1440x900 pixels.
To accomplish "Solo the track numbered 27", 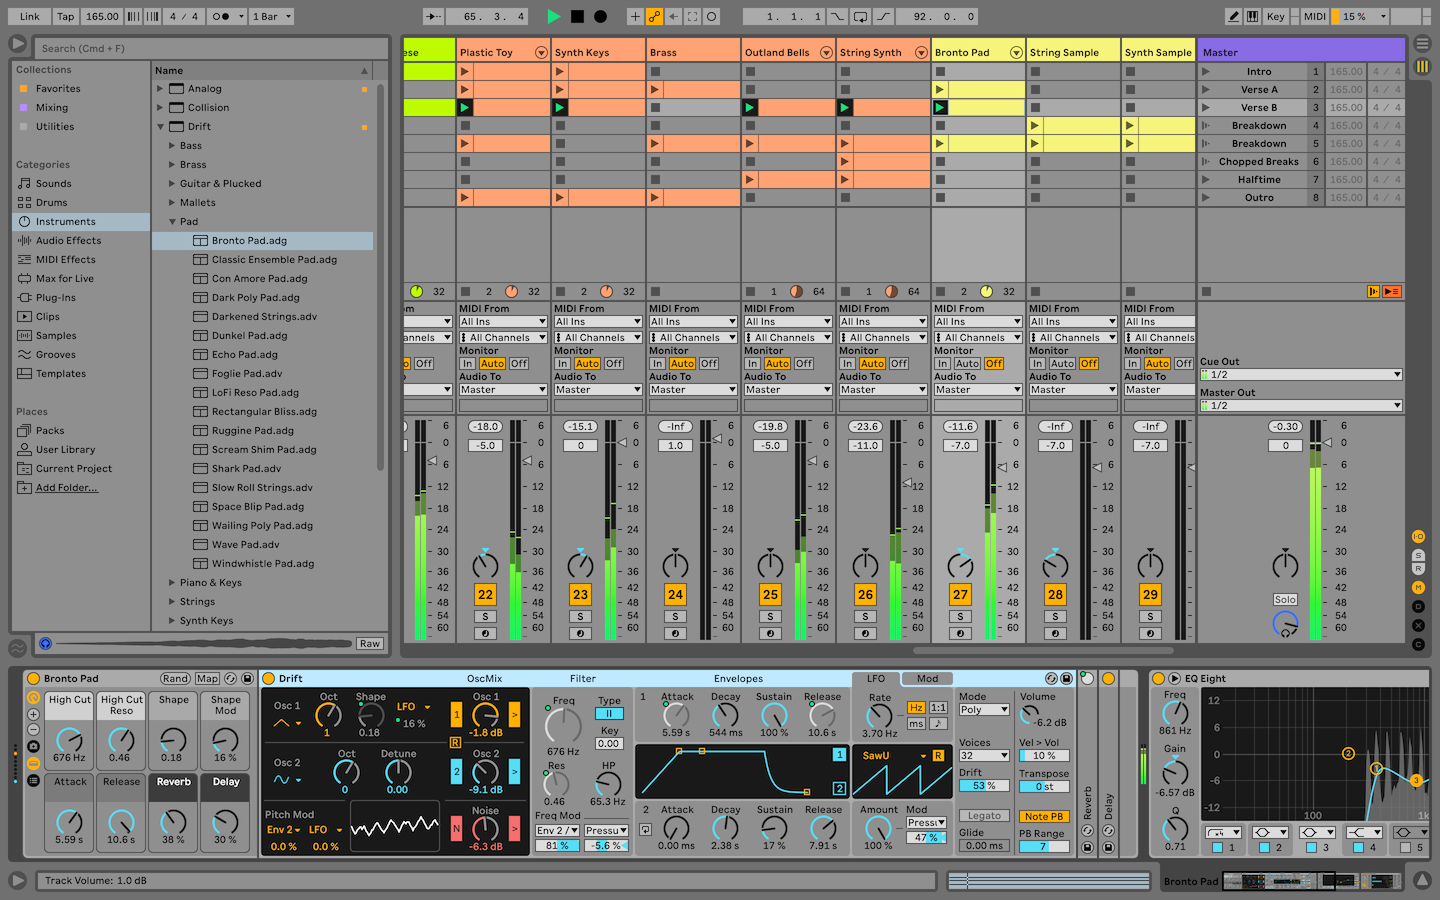I will (x=960, y=617).
